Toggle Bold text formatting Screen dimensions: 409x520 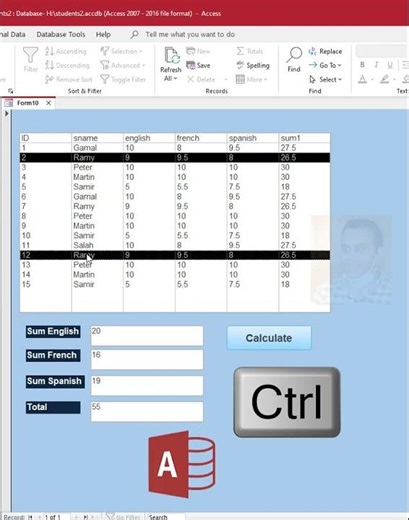pos(362,65)
